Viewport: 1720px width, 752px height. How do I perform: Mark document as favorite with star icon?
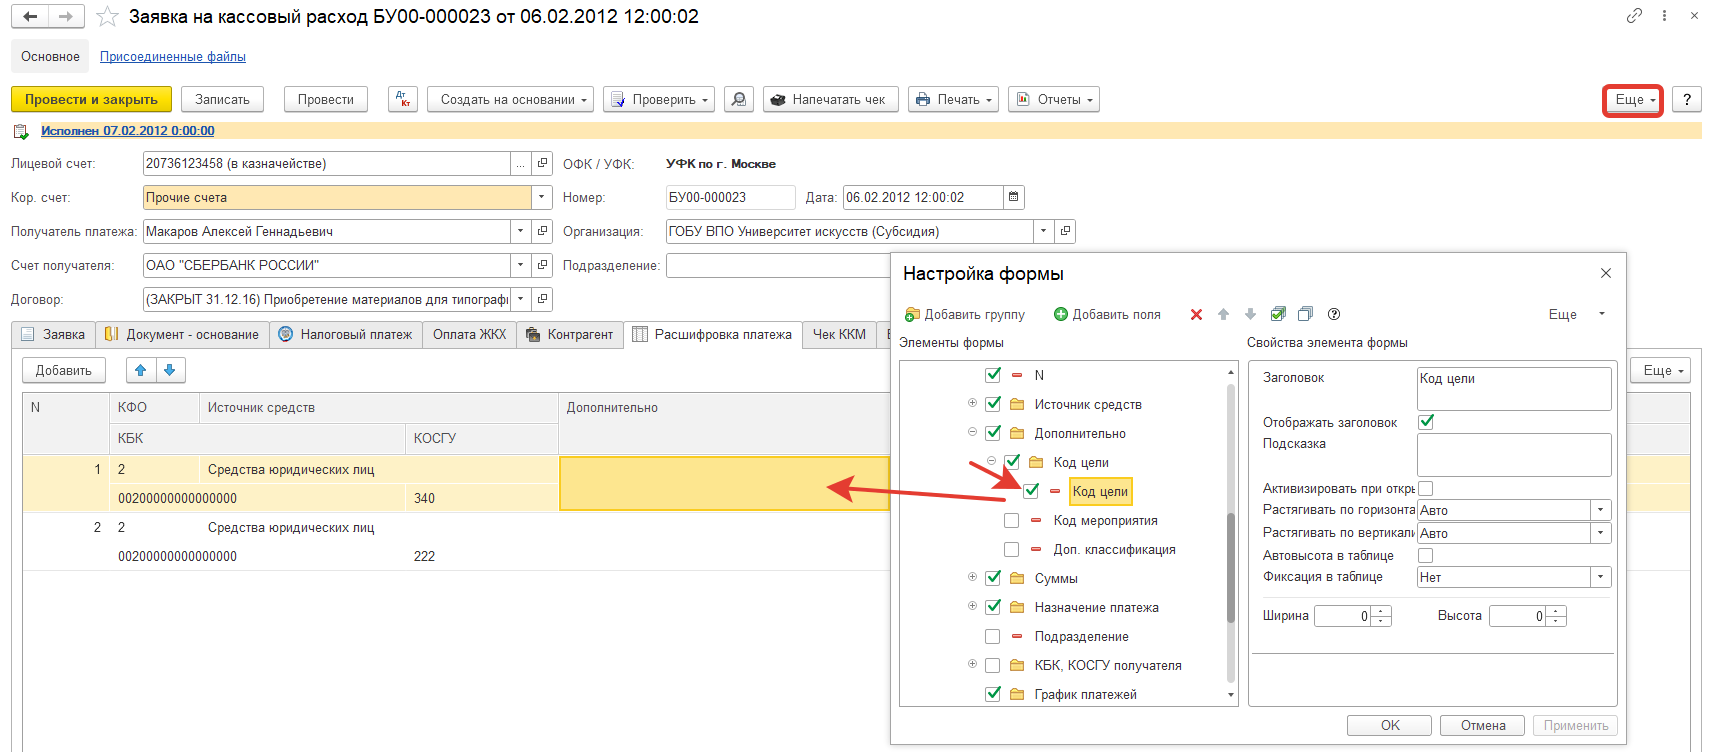(107, 17)
